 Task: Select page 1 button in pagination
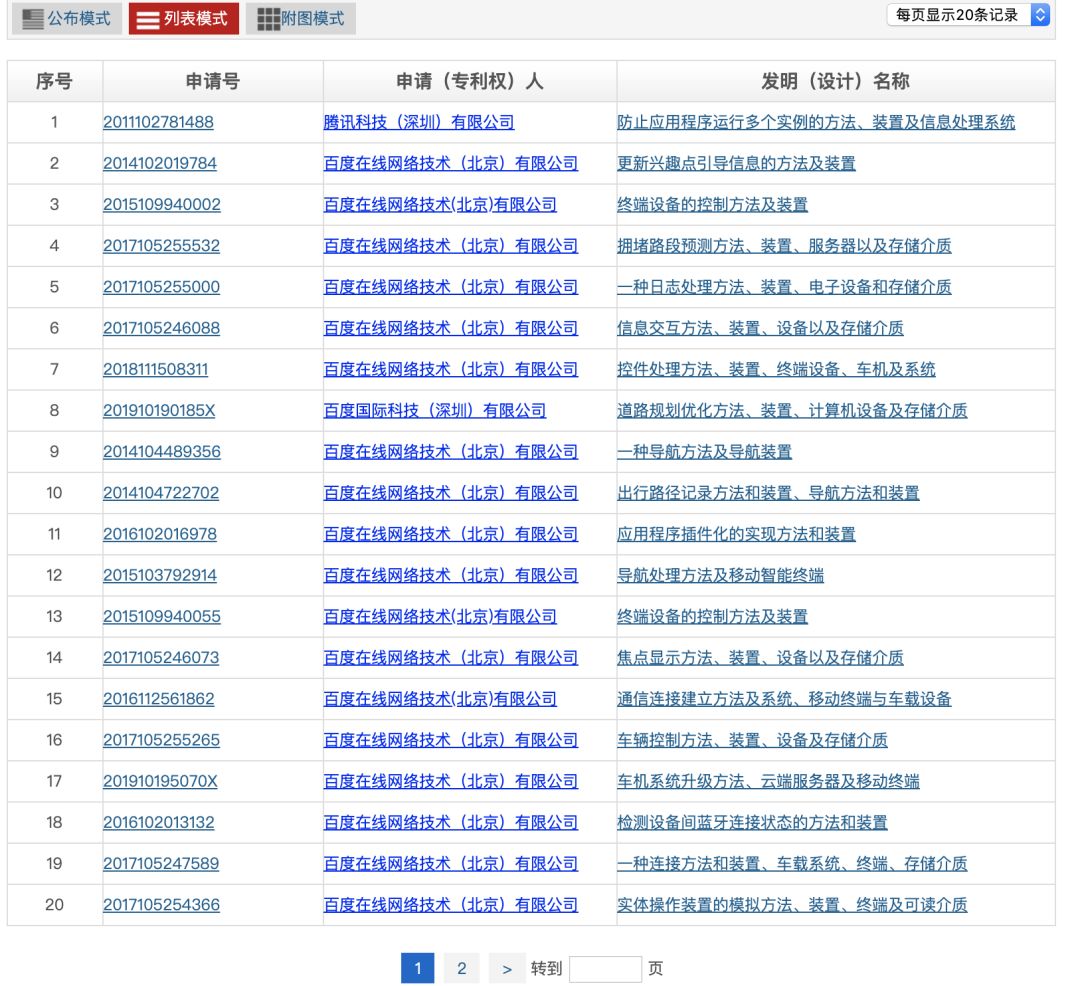coord(417,968)
